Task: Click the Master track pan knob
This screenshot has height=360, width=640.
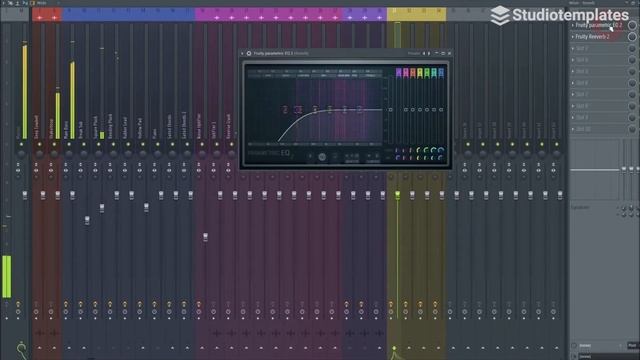Action: pyautogui.click(x=21, y=154)
